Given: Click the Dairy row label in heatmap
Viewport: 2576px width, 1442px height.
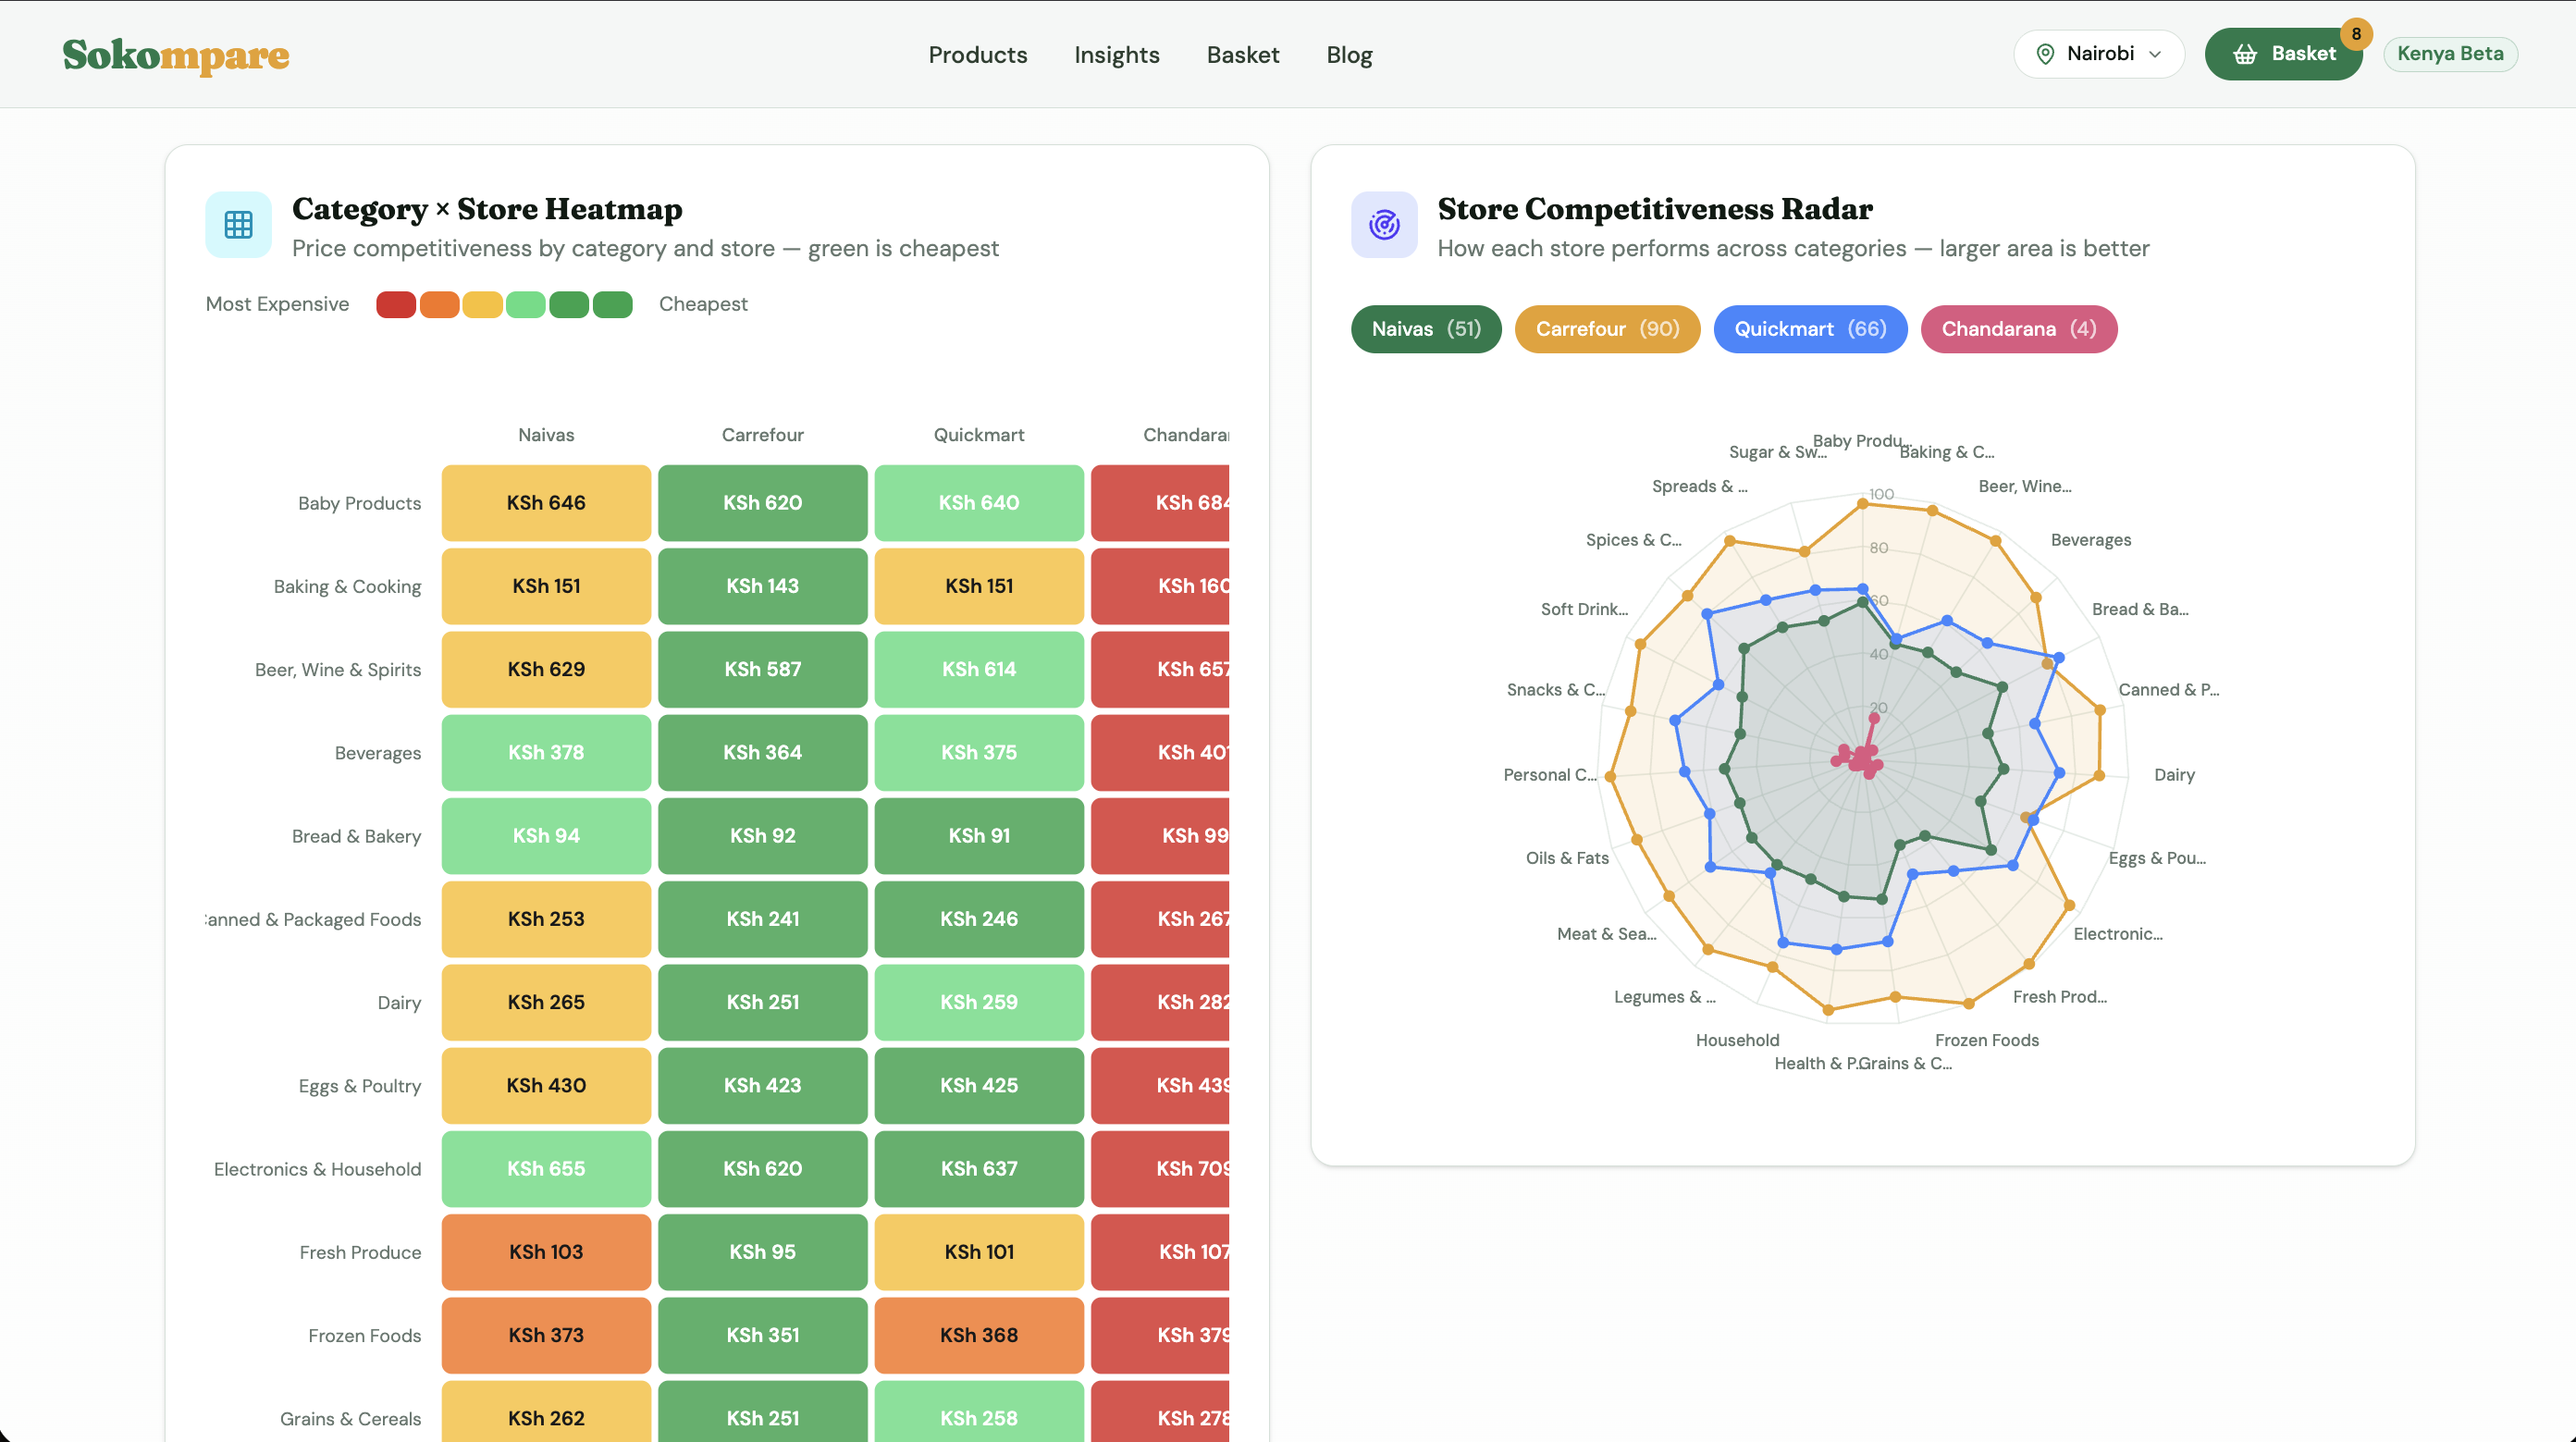Looking at the screenshot, I should click(x=399, y=1003).
